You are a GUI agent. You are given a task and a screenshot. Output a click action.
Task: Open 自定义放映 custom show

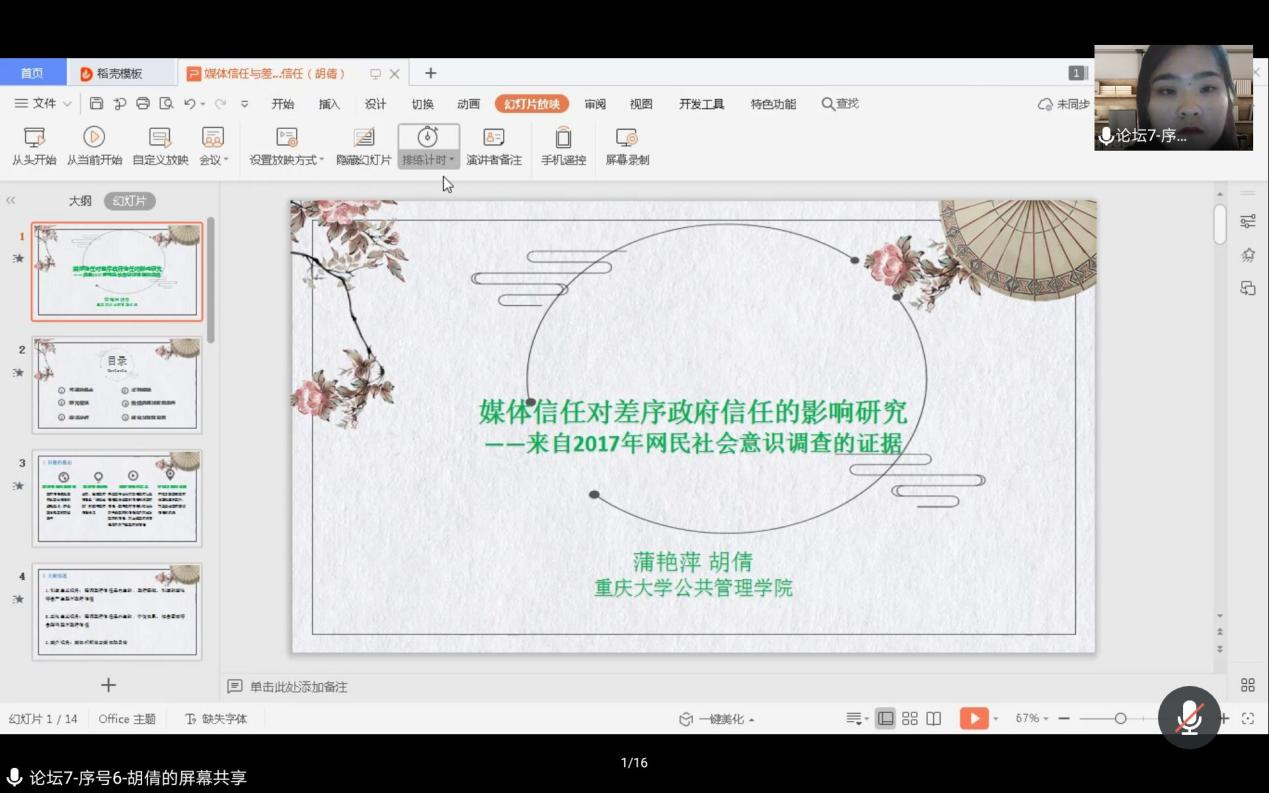pyautogui.click(x=160, y=138)
